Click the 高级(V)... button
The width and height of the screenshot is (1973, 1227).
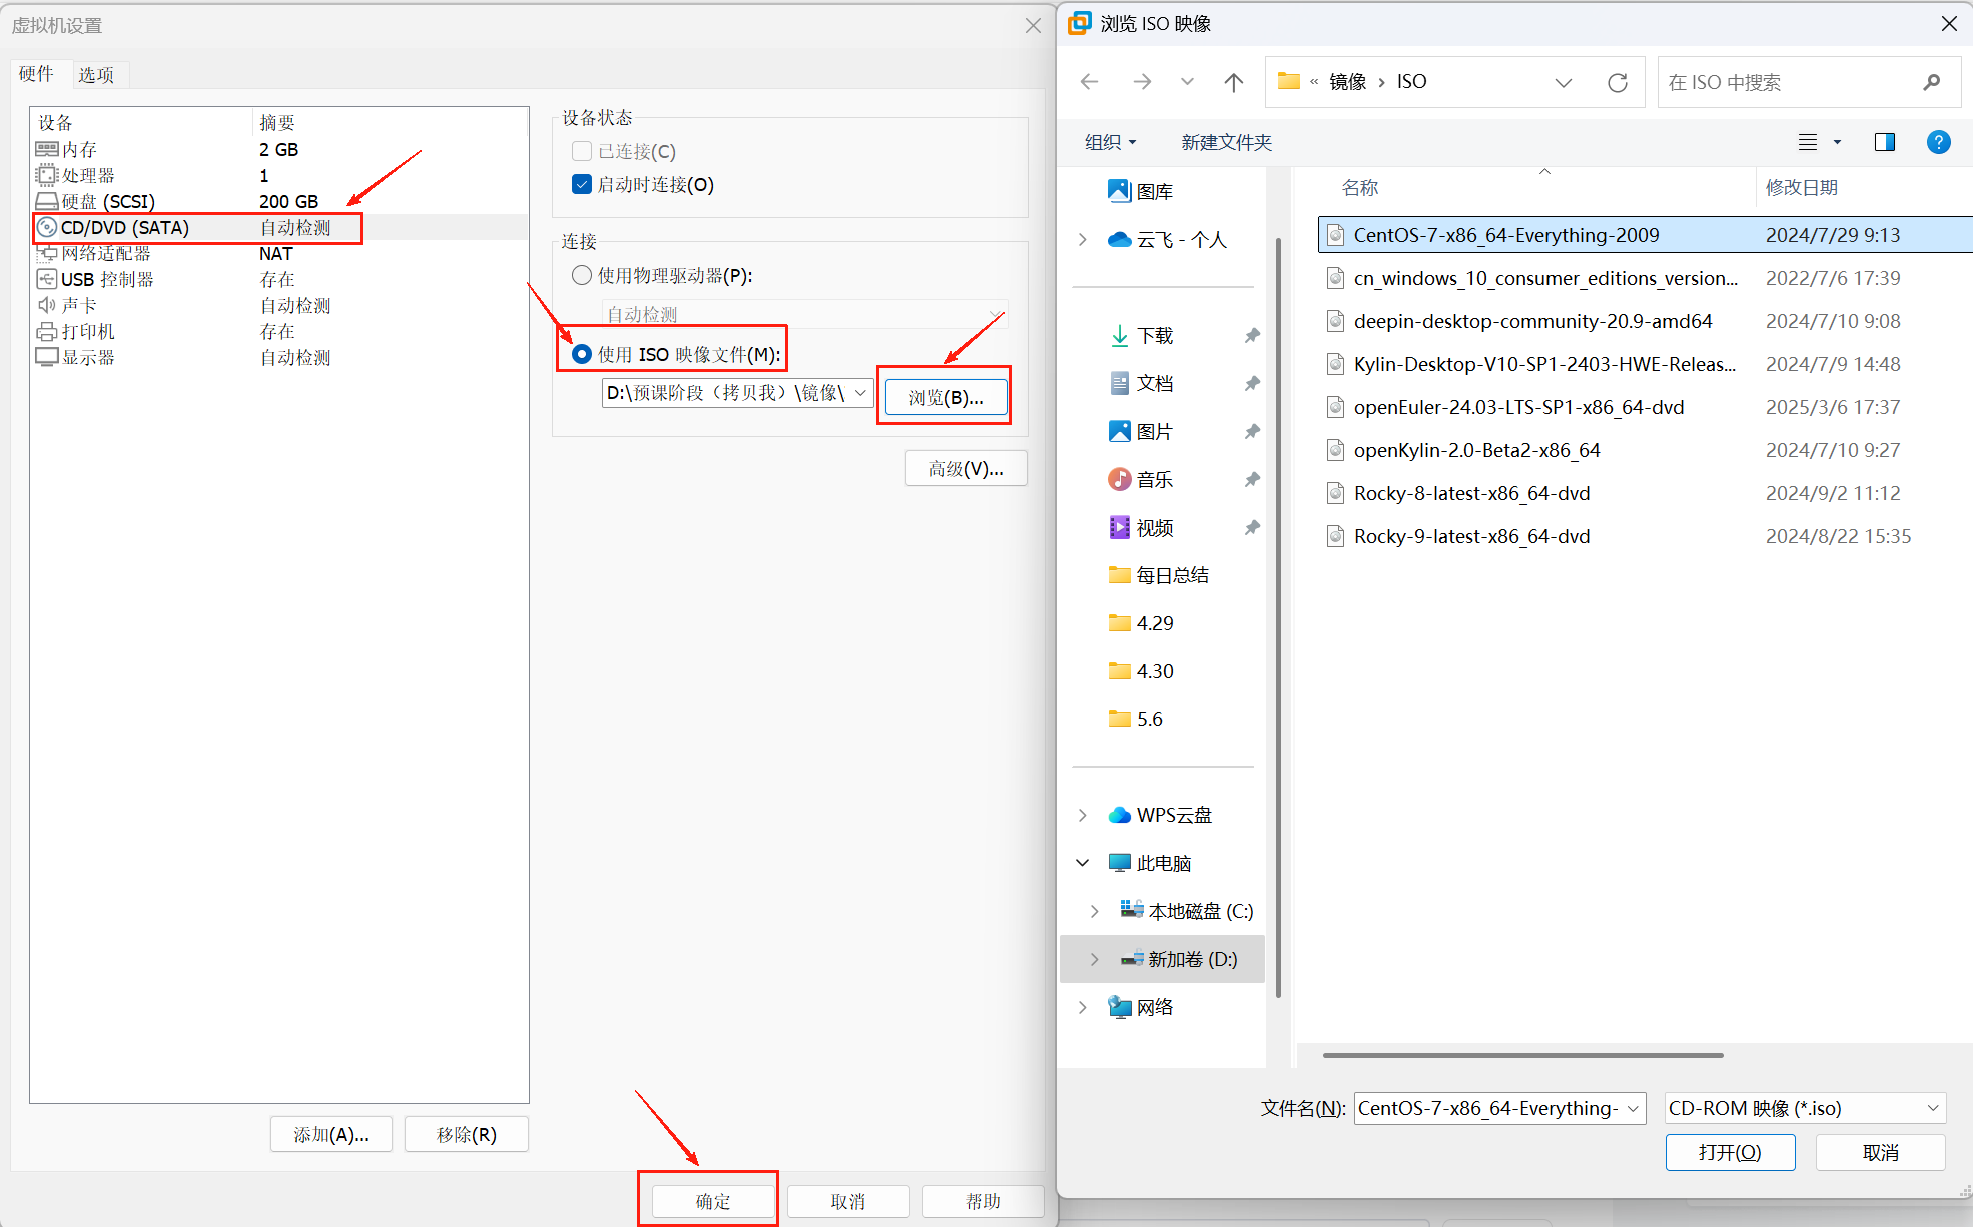tap(966, 469)
